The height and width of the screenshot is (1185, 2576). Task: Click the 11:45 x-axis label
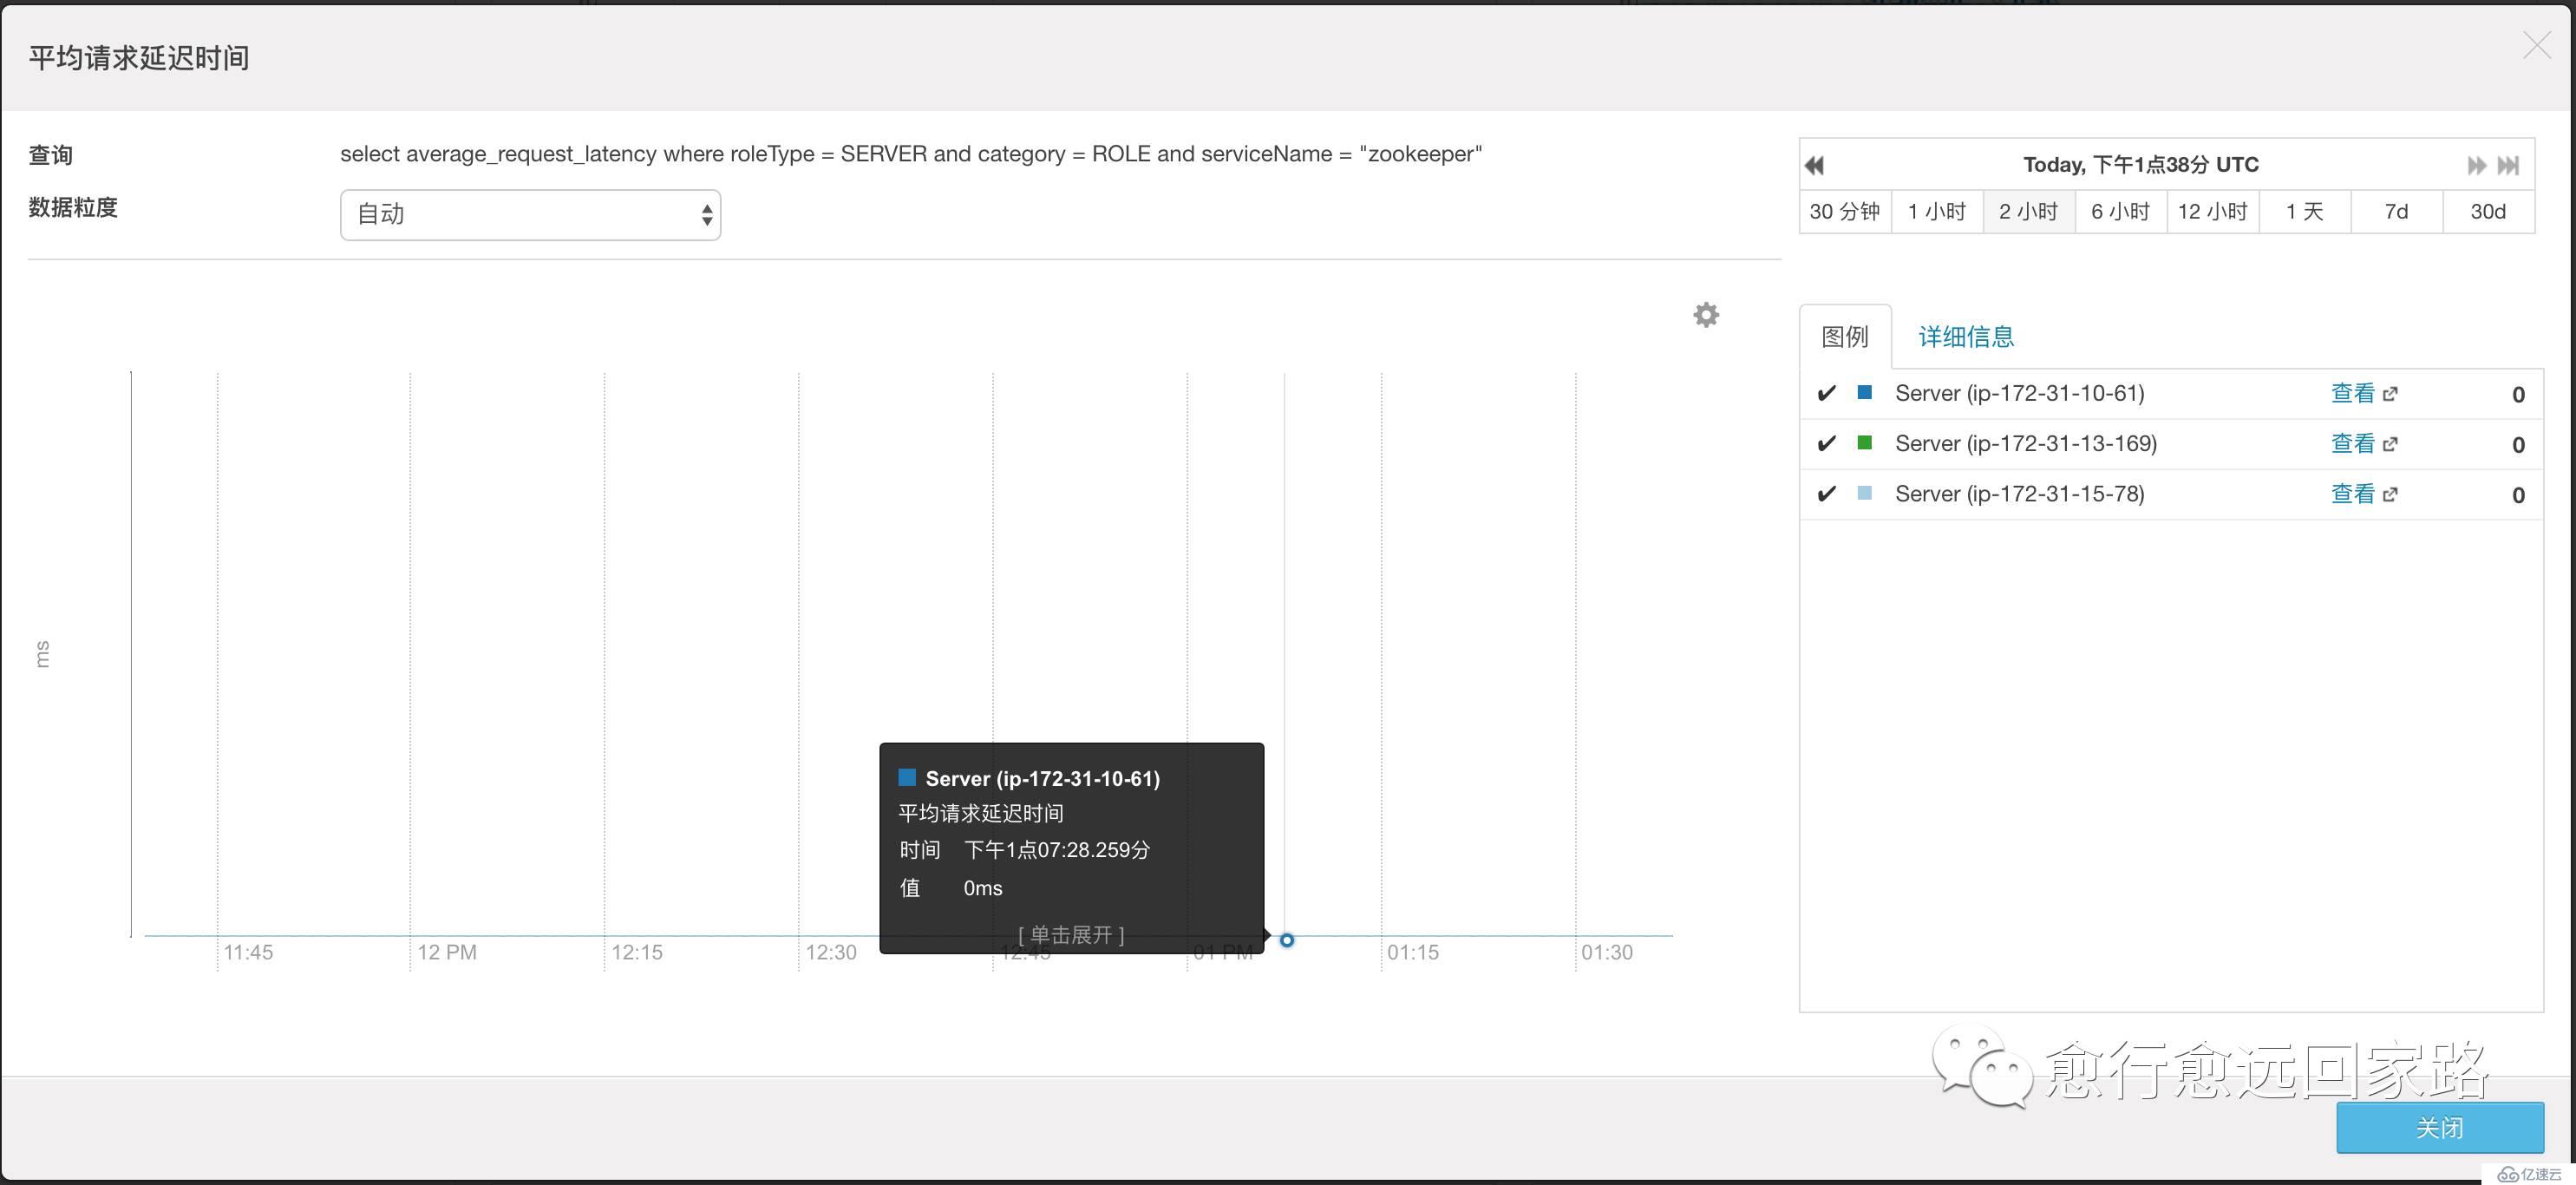pos(248,953)
